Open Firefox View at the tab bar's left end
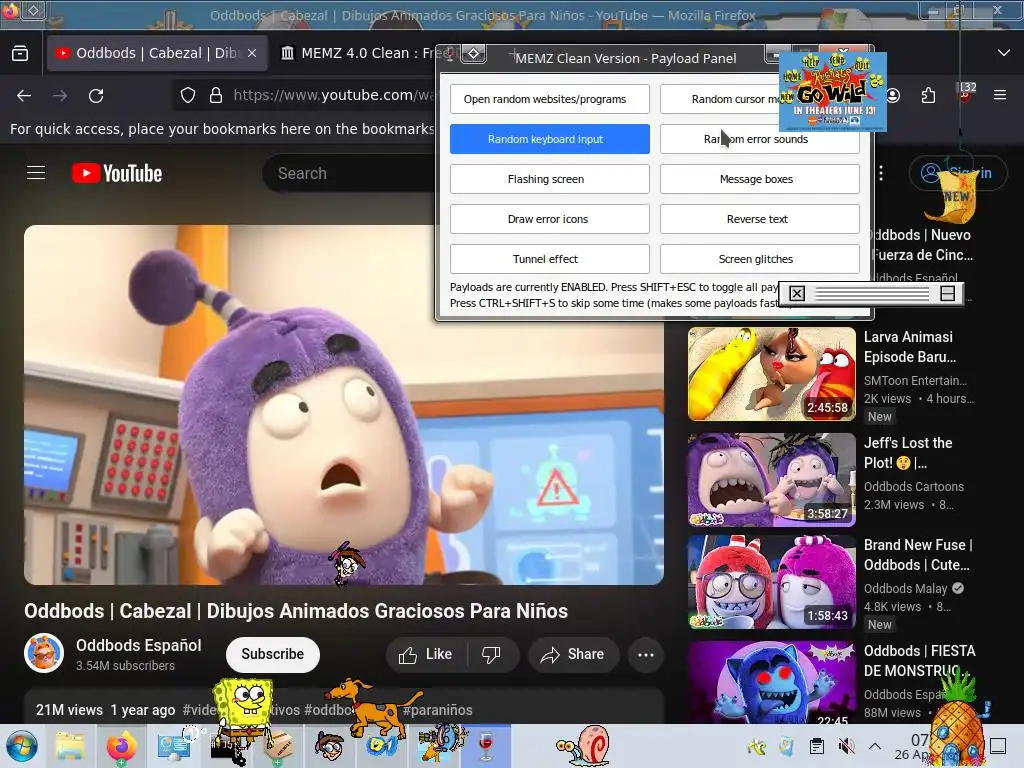Screen dimensions: 1024x768 point(20,53)
